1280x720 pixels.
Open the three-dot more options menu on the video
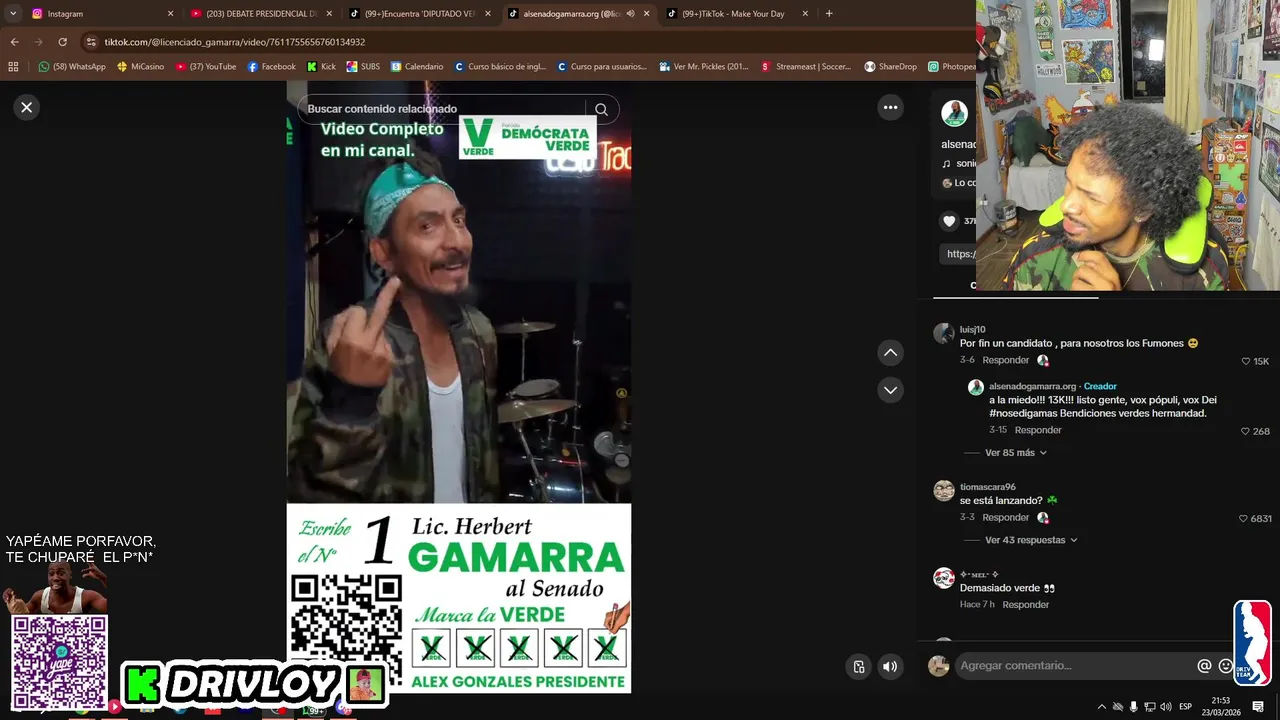pos(890,107)
